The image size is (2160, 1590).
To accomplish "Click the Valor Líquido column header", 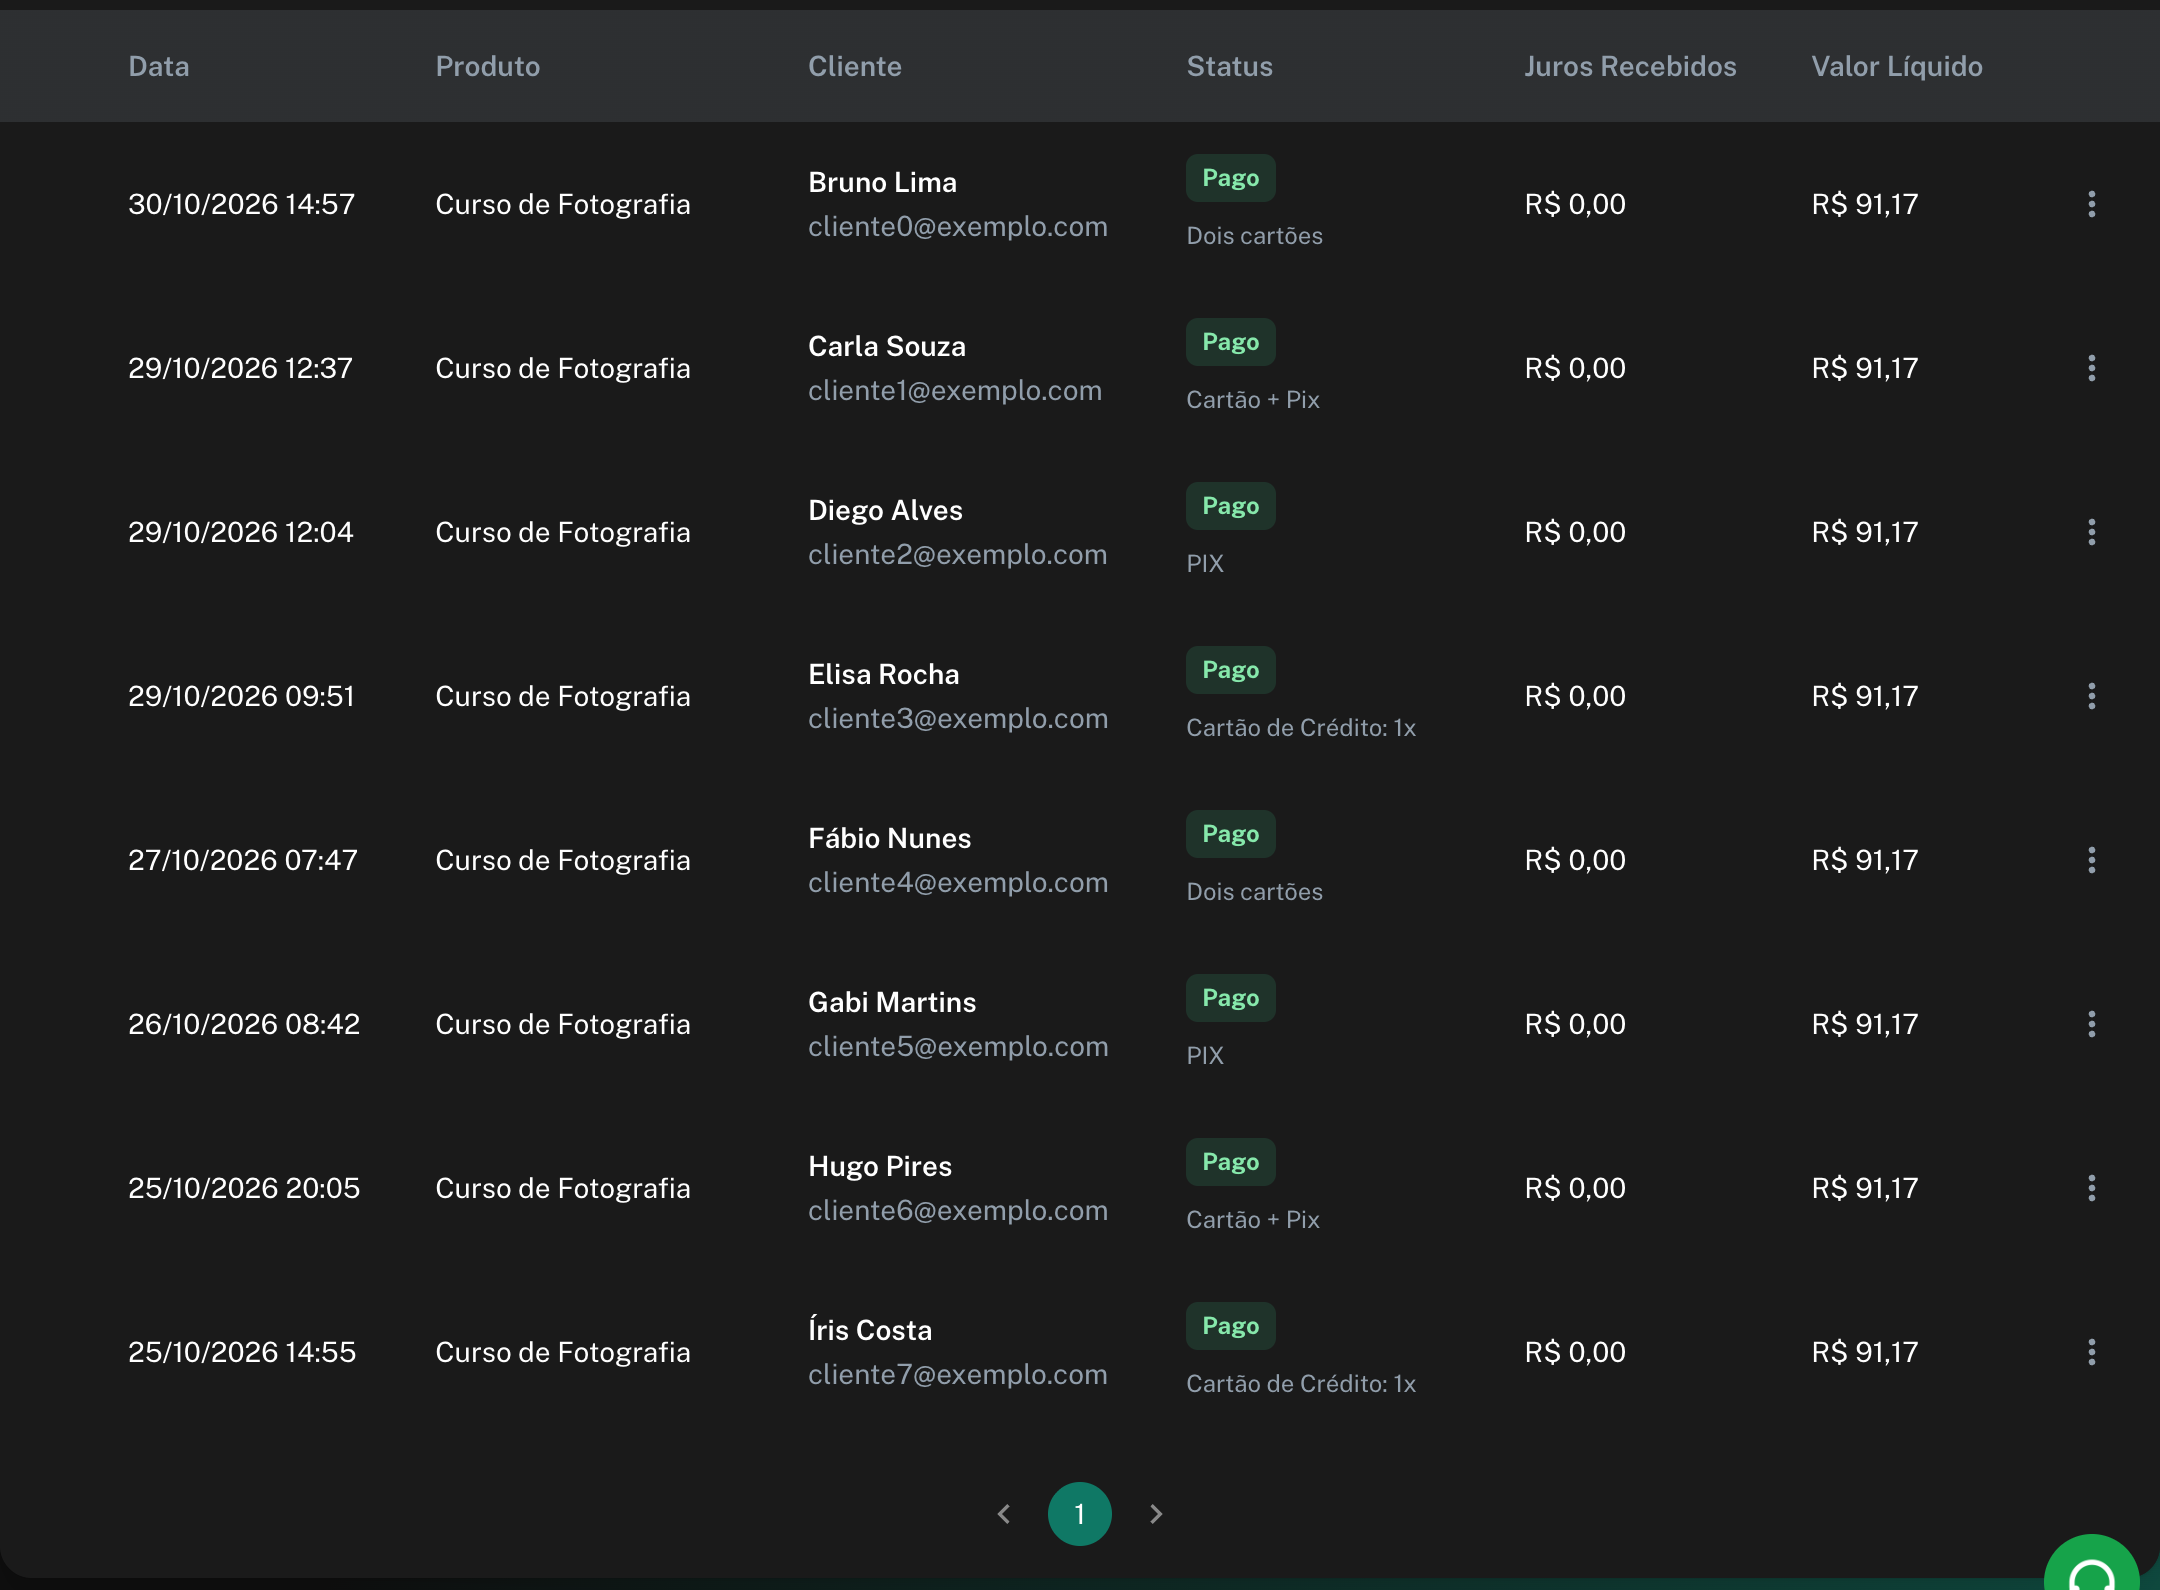I will pos(1897,66).
